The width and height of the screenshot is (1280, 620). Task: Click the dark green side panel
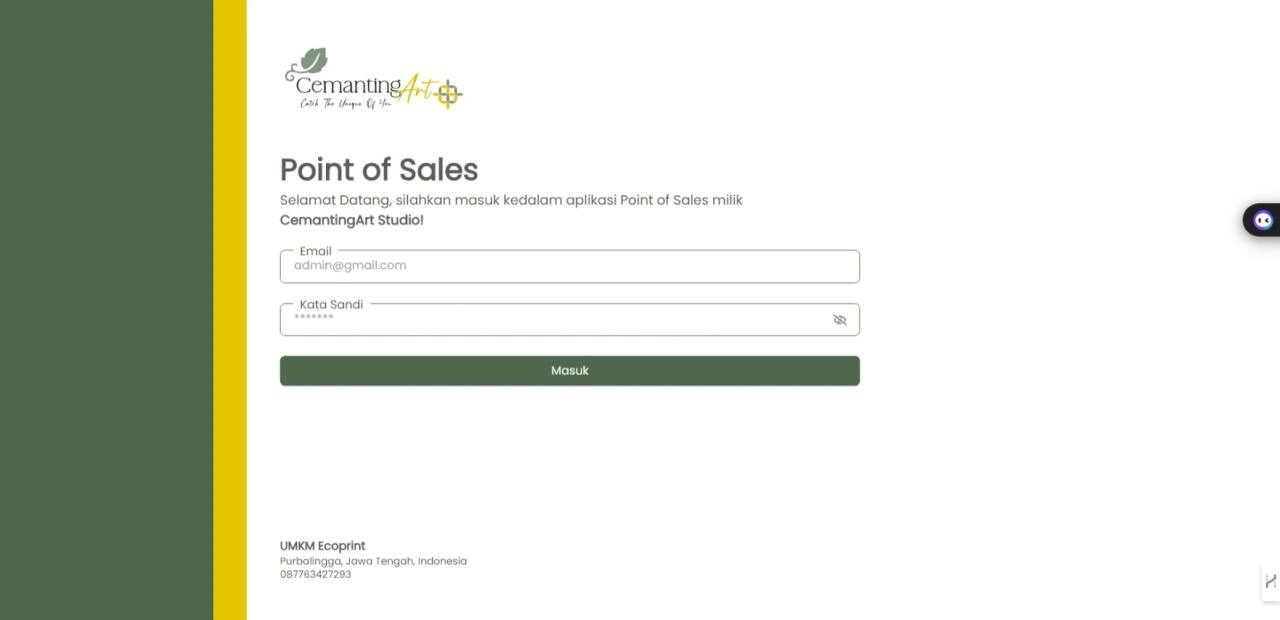(x=106, y=310)
